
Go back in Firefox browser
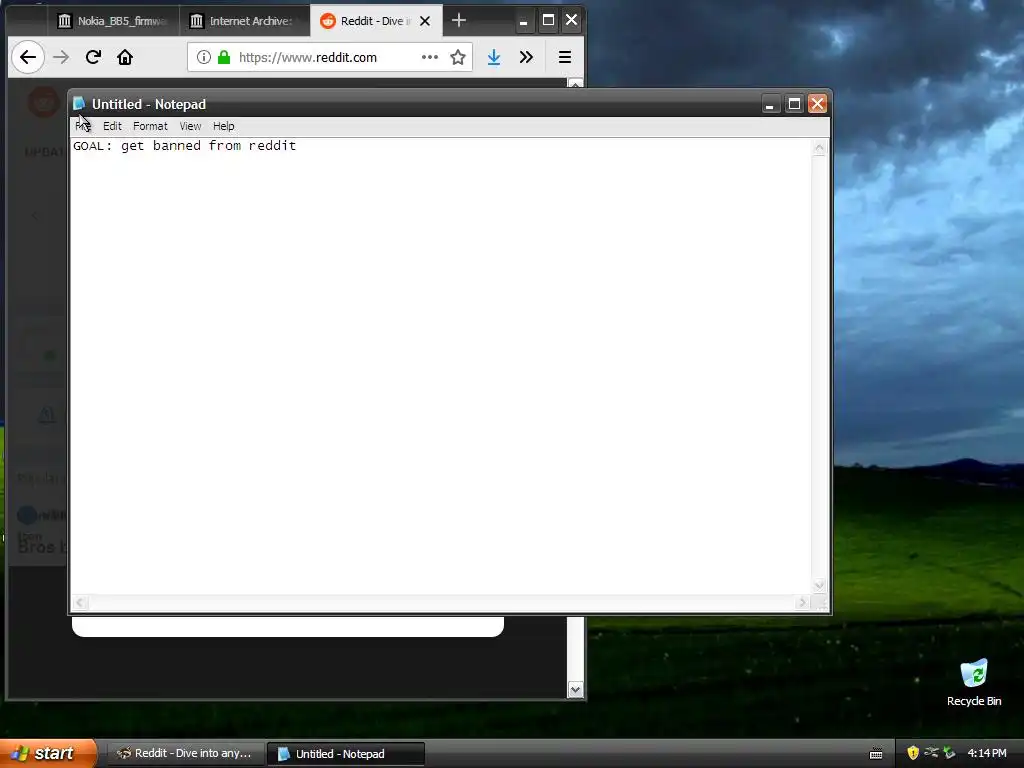tap(27, 57)
